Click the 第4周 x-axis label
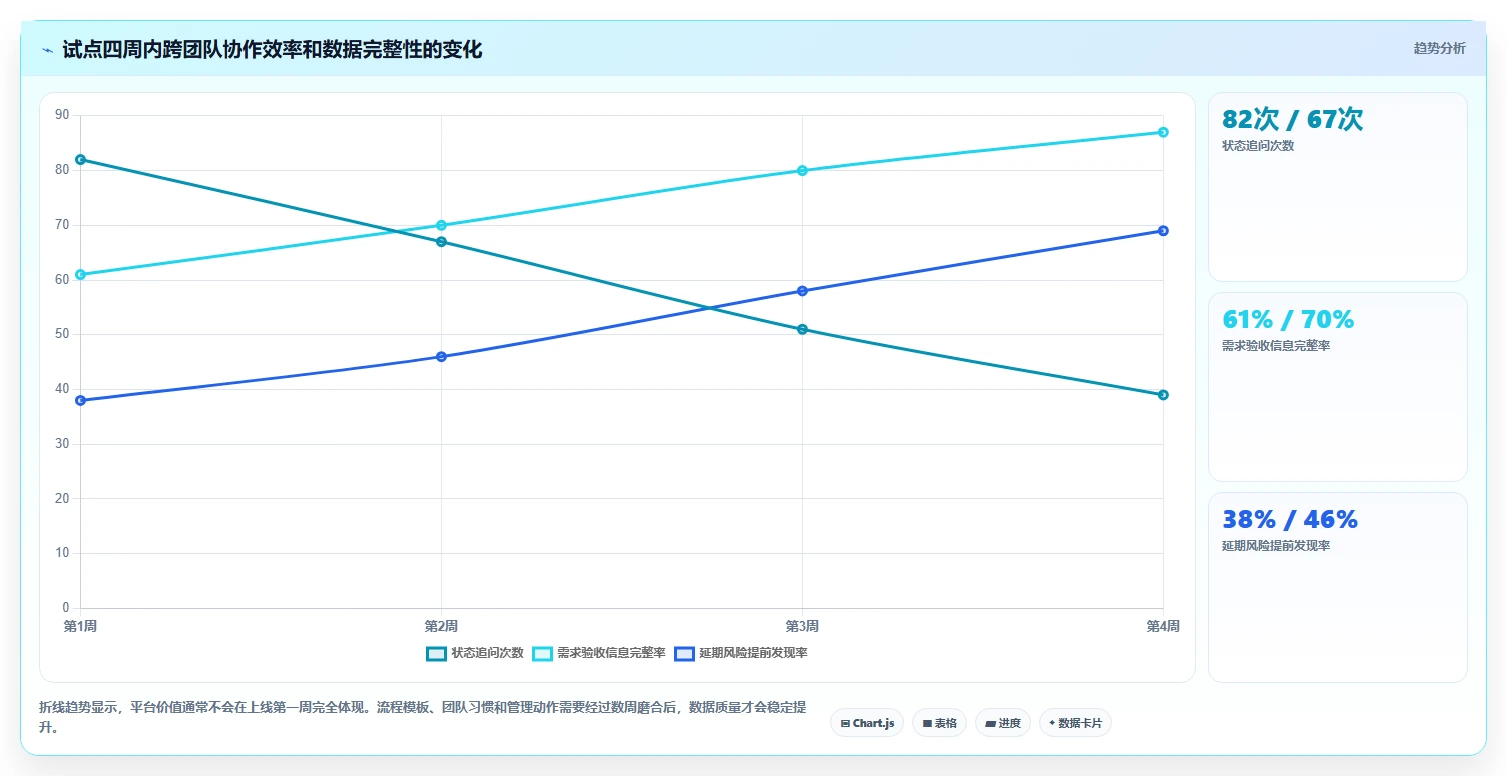 tap(1163, 627)
